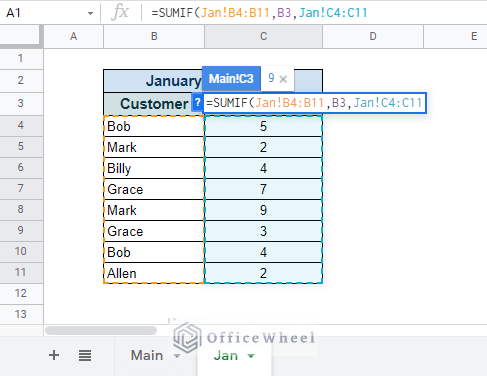
Task: Open the all sheets list icon
Action: [x=85, y=356]
